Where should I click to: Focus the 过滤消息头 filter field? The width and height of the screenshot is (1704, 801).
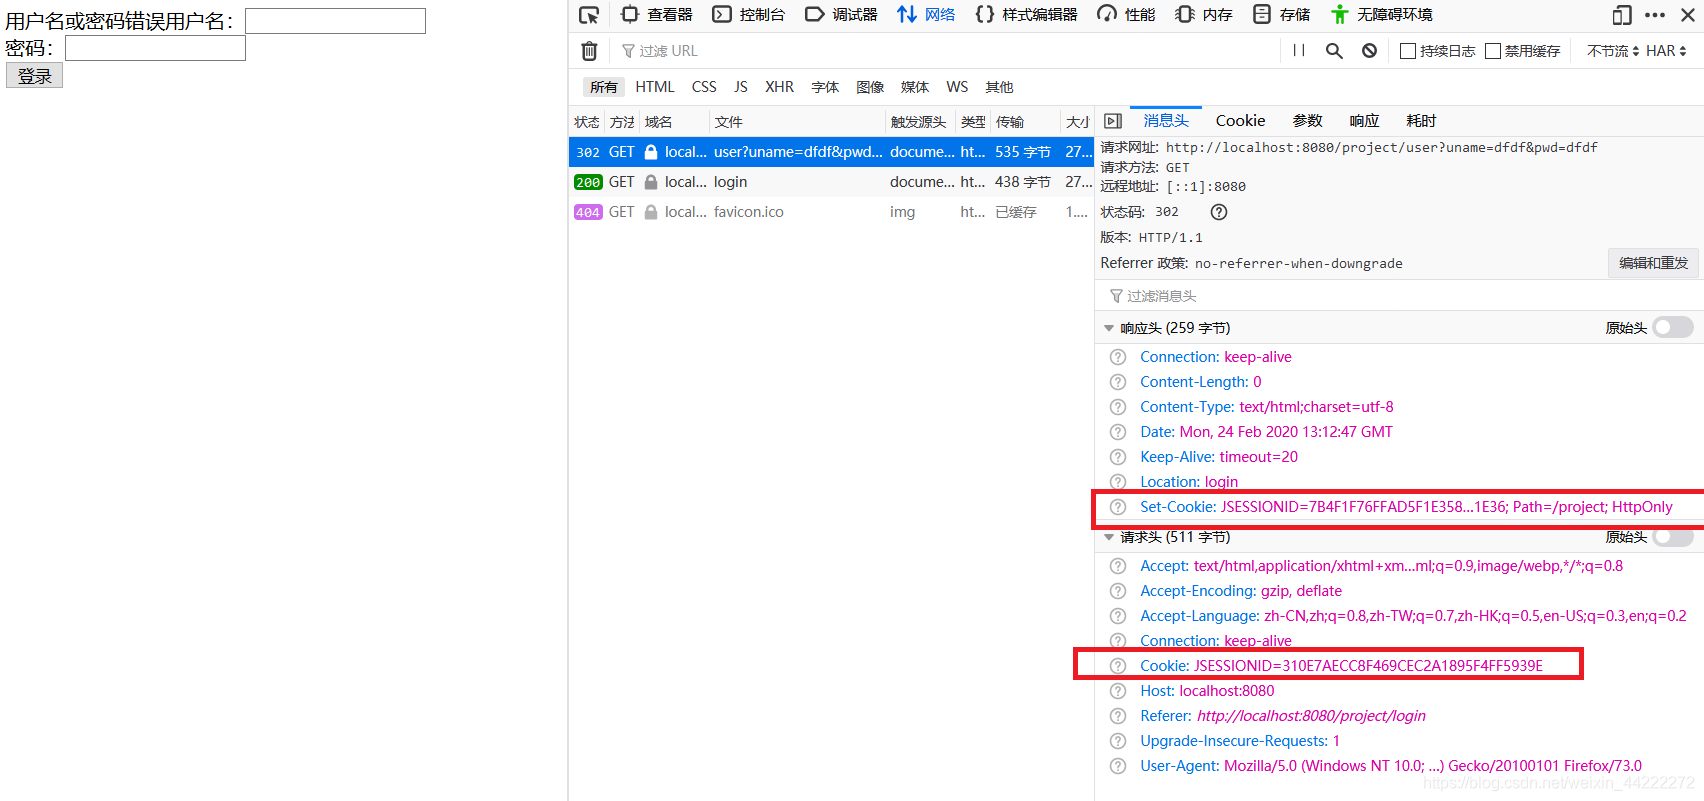point(1398,296)
